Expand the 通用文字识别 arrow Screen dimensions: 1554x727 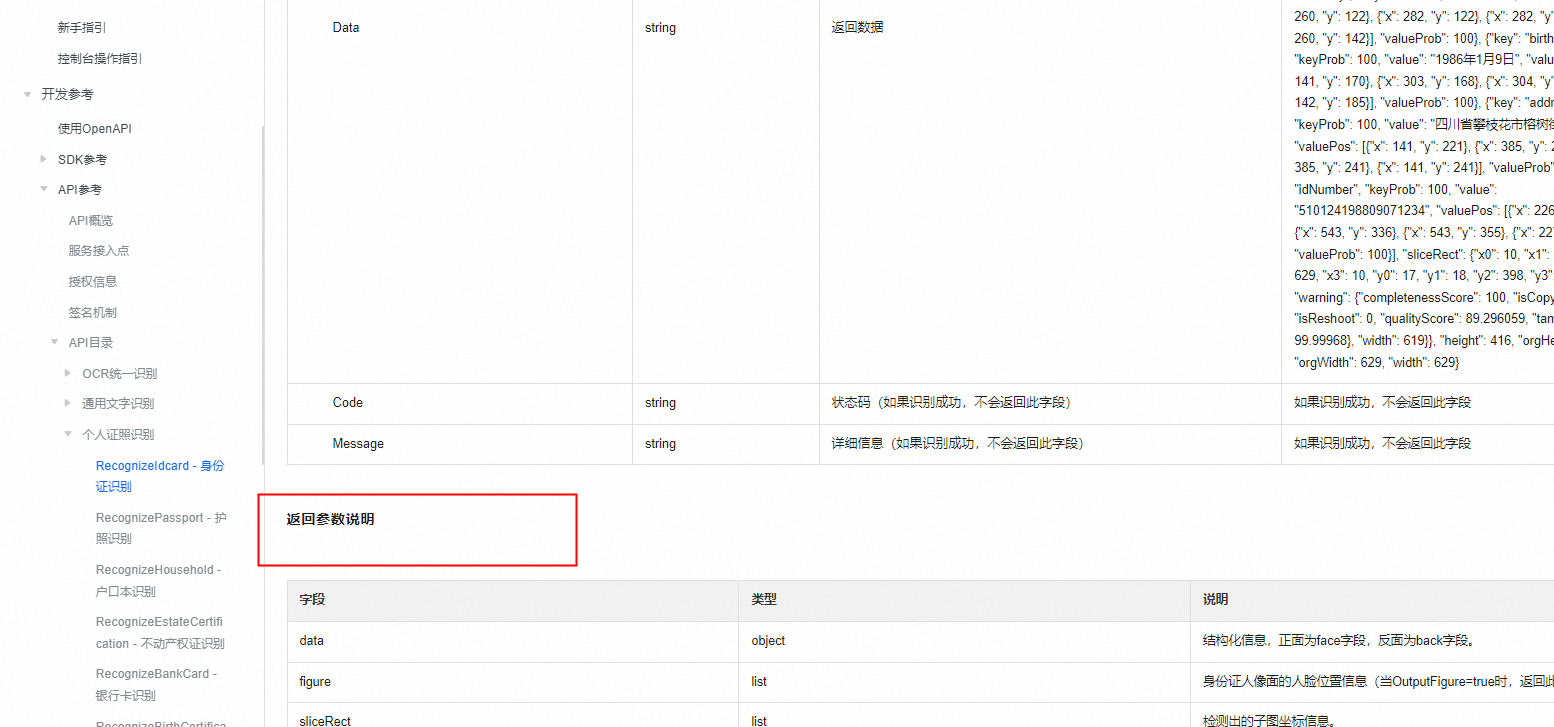(68, 403)
